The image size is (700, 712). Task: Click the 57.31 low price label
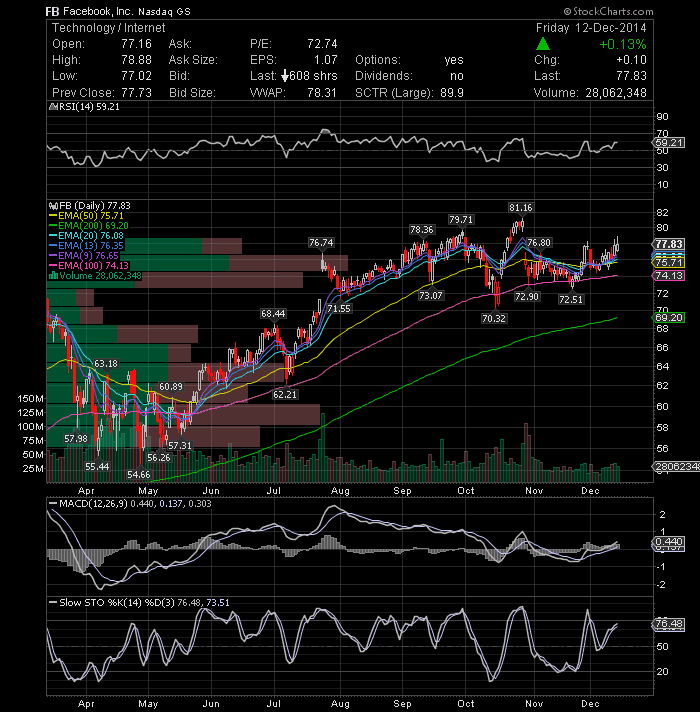coord(180,445)
